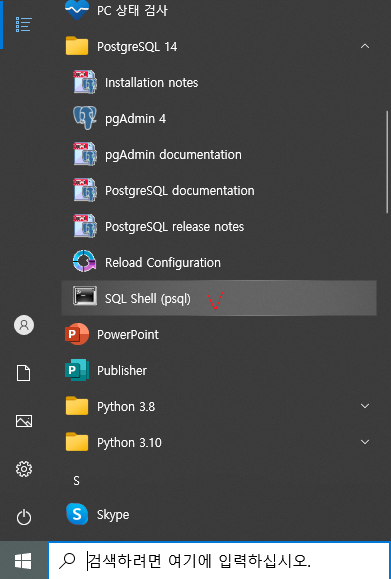
Task: Open the Documents icon in sidebar
Action: tap(24, 373)
